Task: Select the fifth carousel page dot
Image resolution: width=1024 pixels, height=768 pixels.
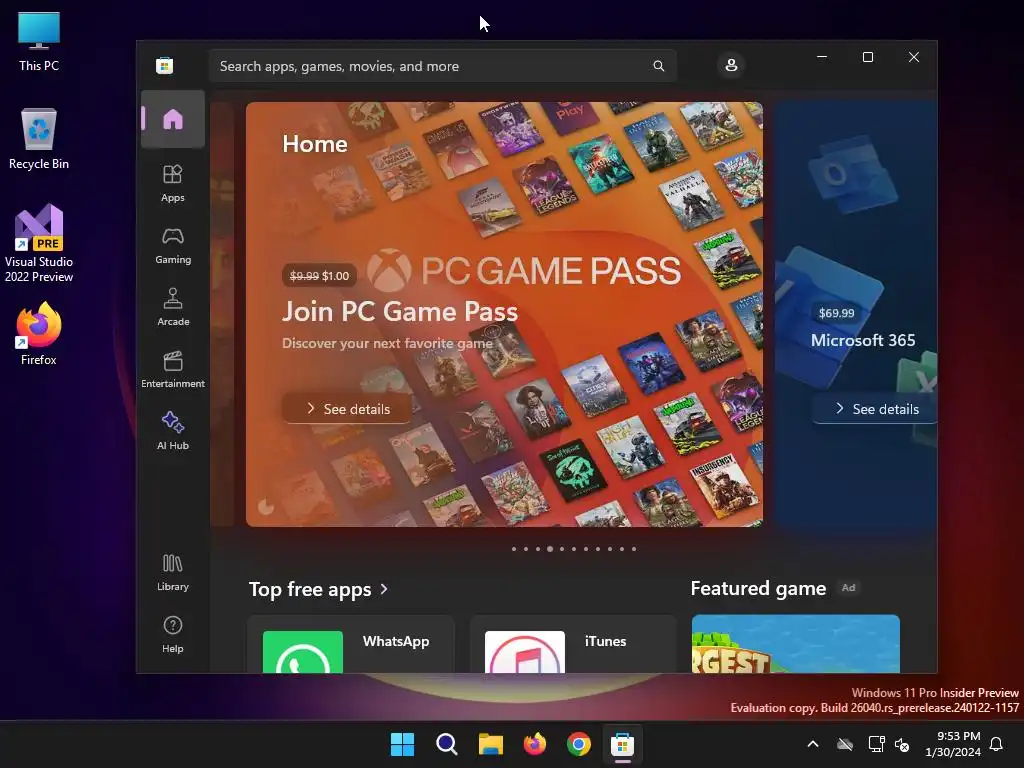Action: coord(562,549)
